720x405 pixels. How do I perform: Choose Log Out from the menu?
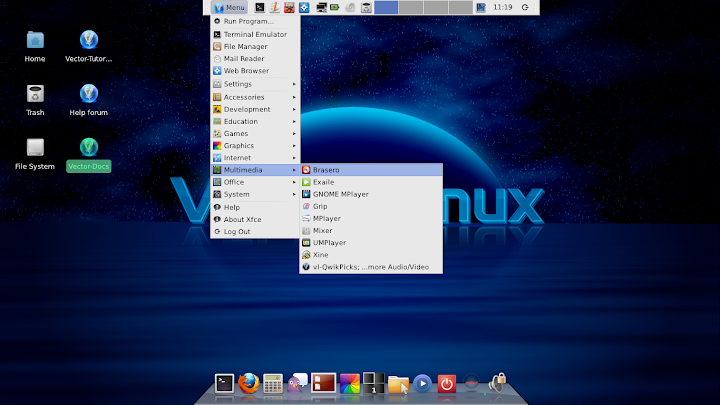coord(255,232)
